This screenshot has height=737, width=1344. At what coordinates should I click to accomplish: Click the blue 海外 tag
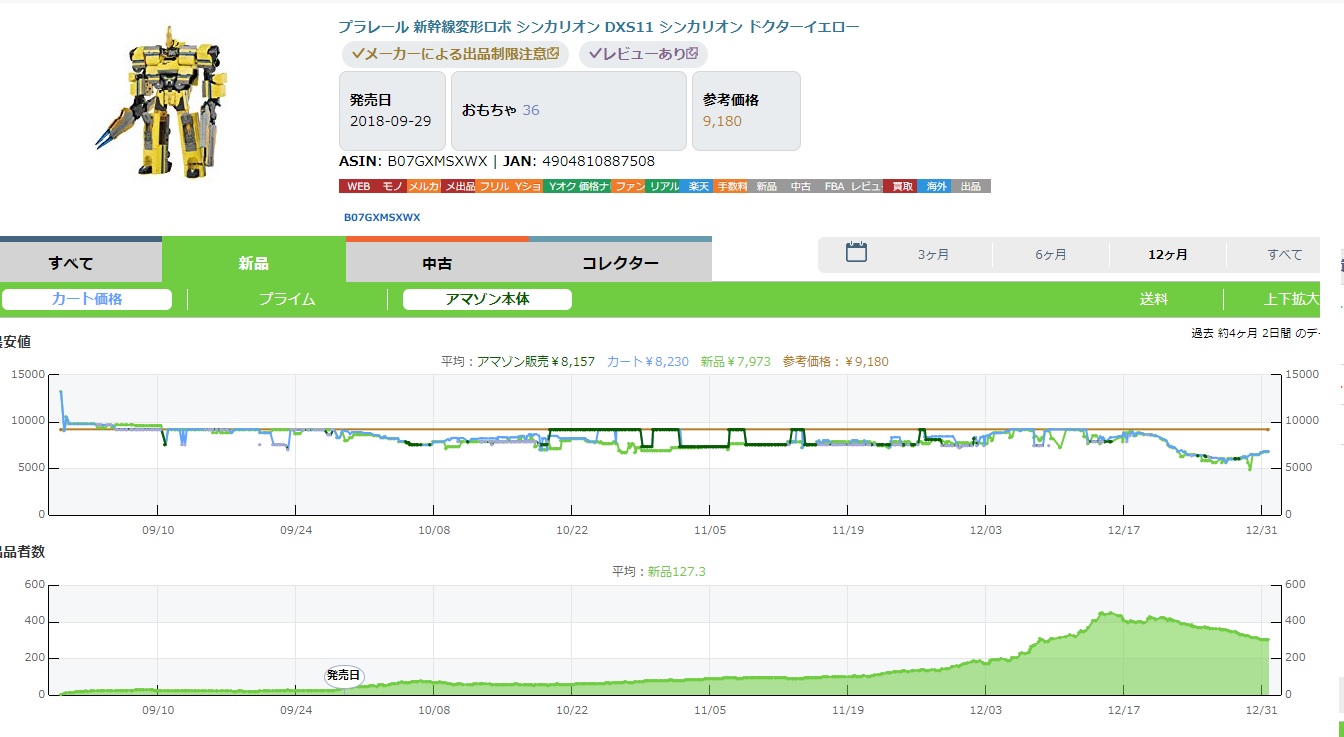936,187
